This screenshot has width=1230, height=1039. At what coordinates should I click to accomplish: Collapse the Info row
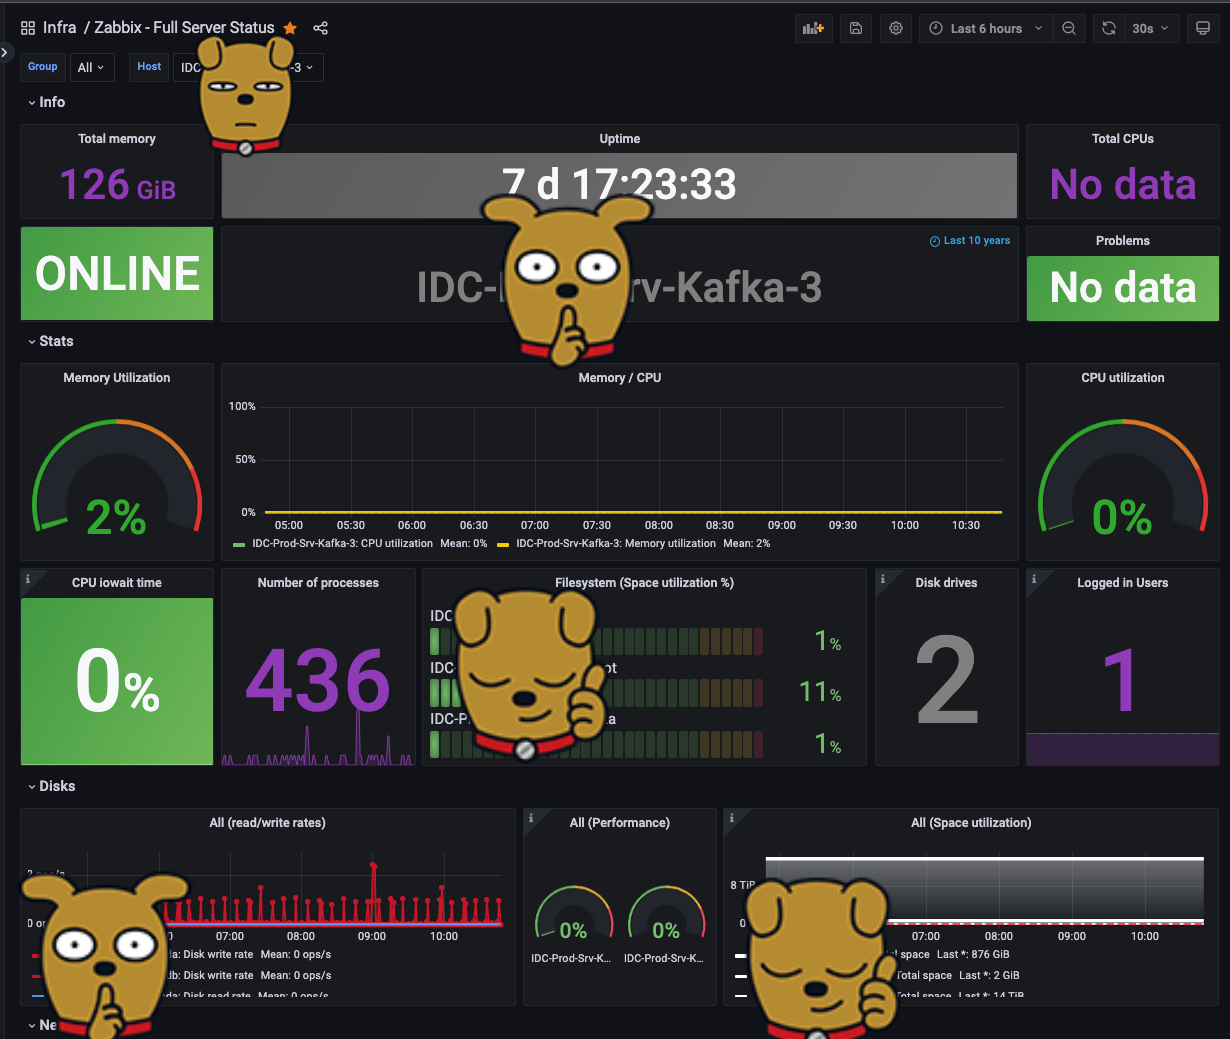[46, 102]
